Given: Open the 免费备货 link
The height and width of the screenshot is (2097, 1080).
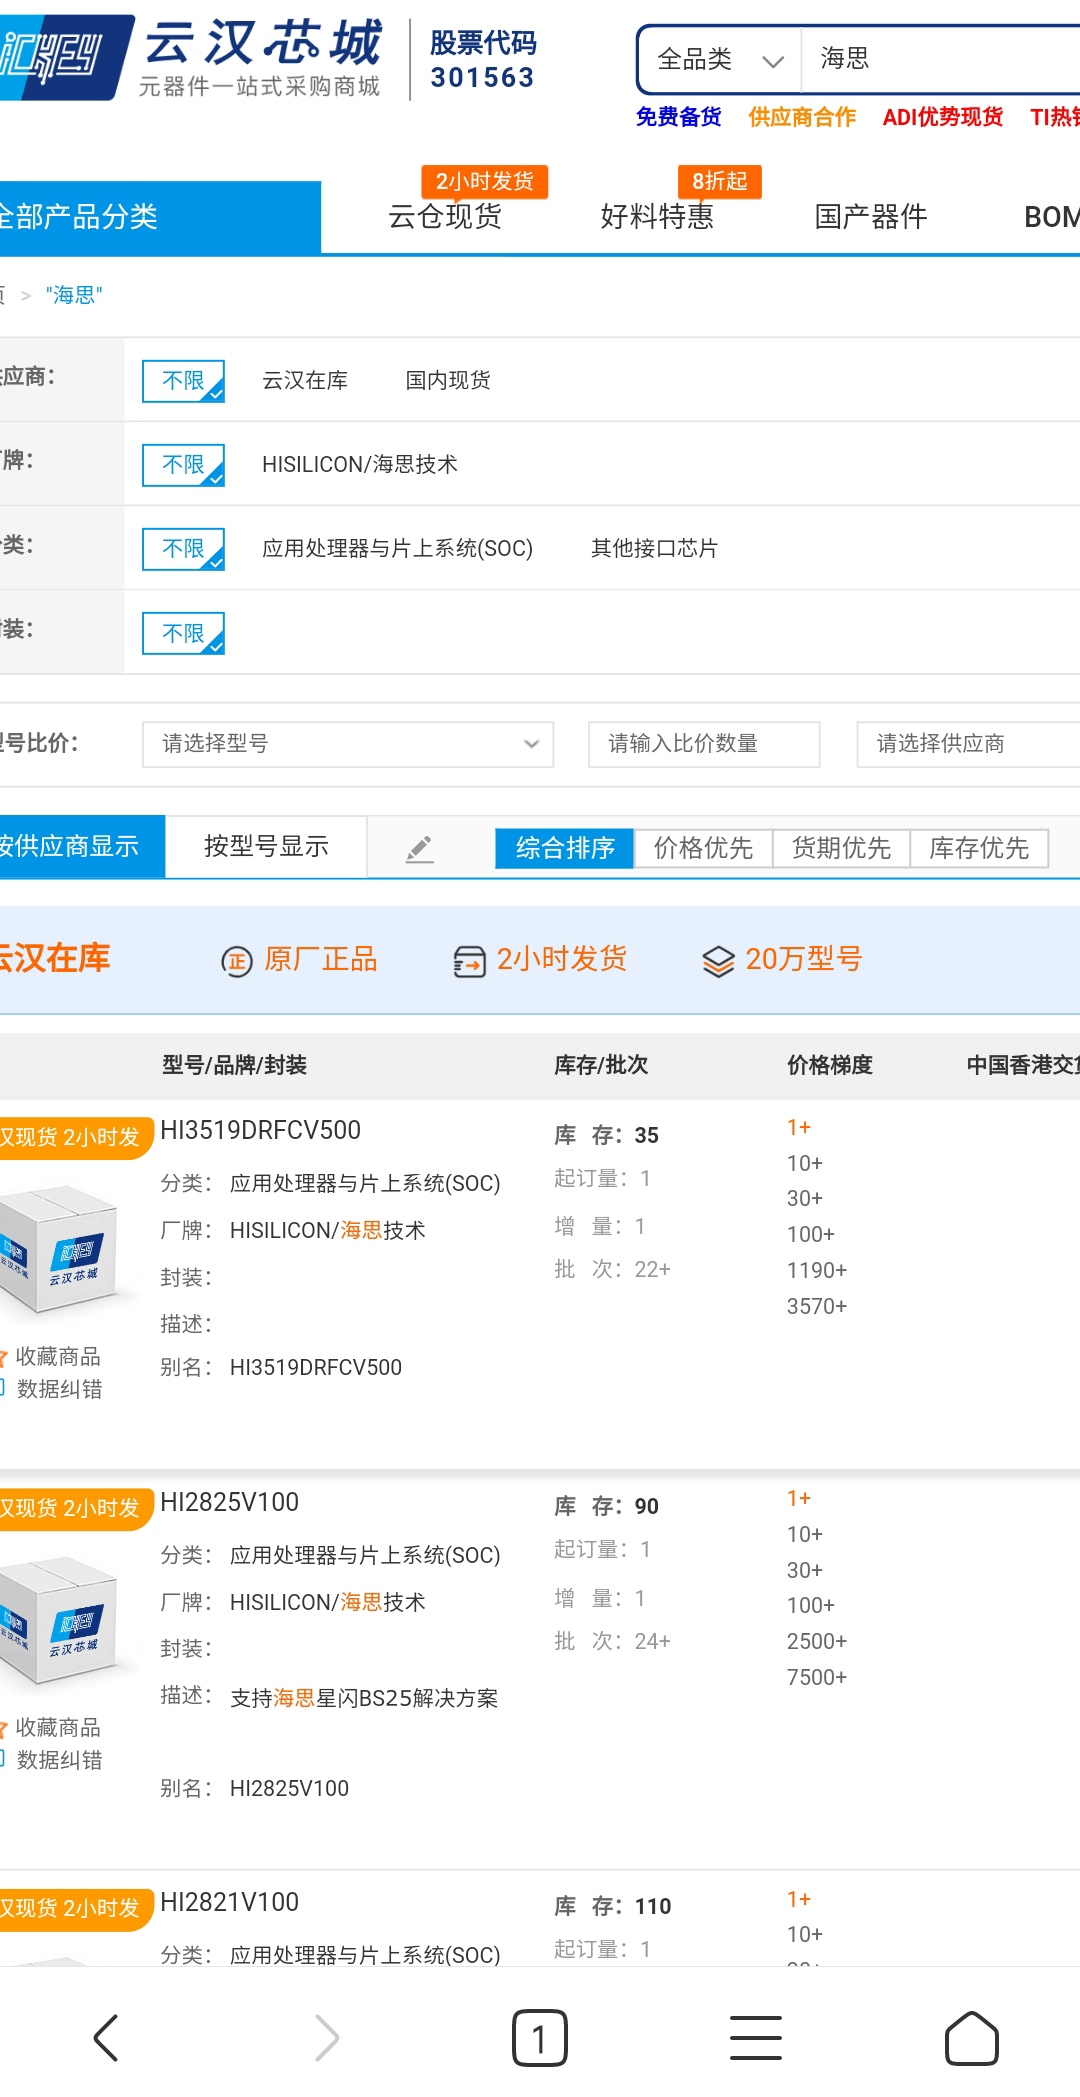Looking at the screenshot, I should [678, 117].
